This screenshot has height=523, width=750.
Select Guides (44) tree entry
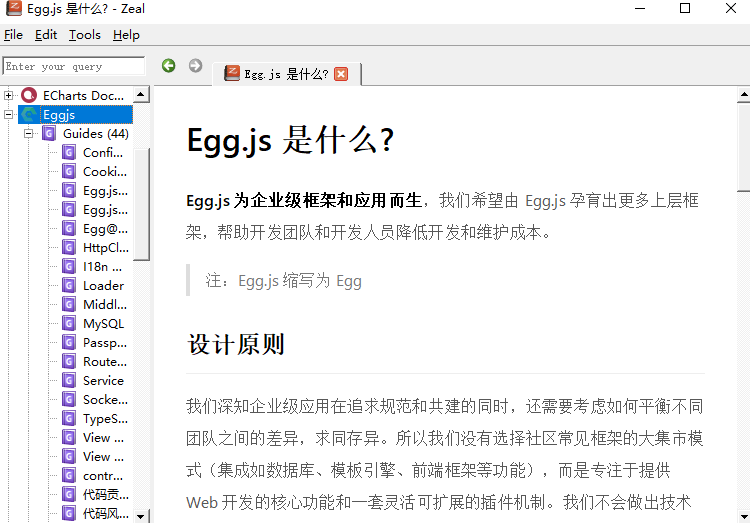96,134
